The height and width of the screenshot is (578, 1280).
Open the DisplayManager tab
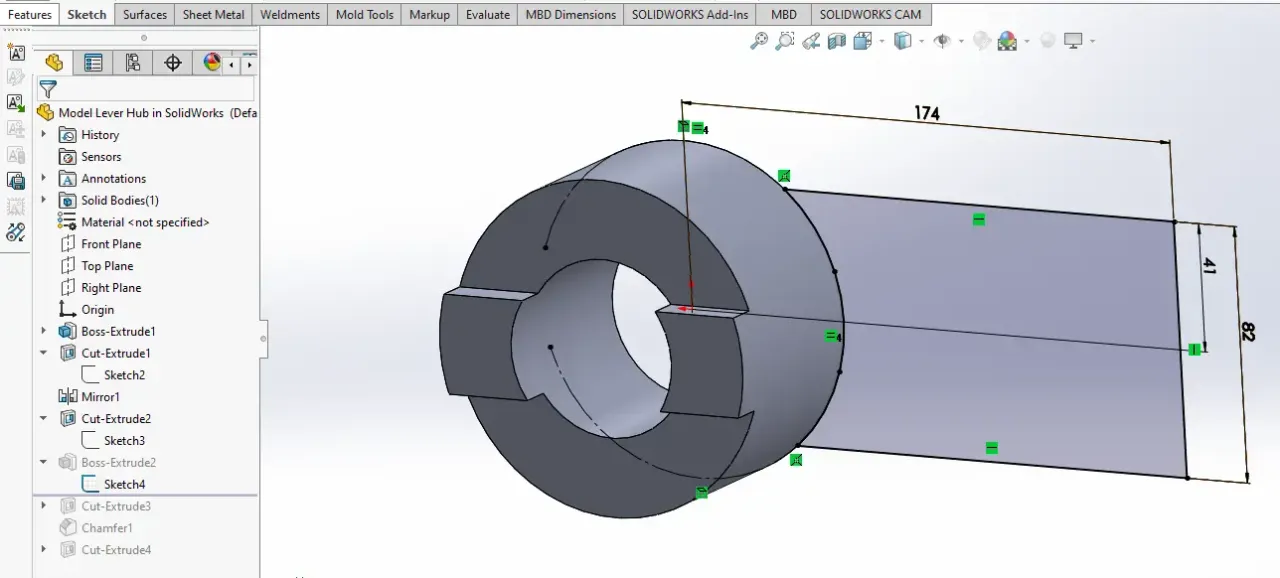tap(211, 63)
